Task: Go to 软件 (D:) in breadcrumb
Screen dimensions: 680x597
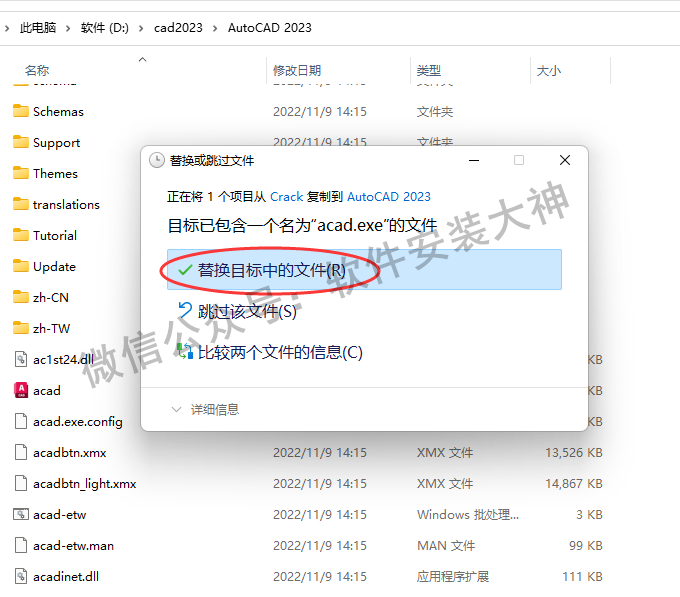Action: [x=105, y=28]
